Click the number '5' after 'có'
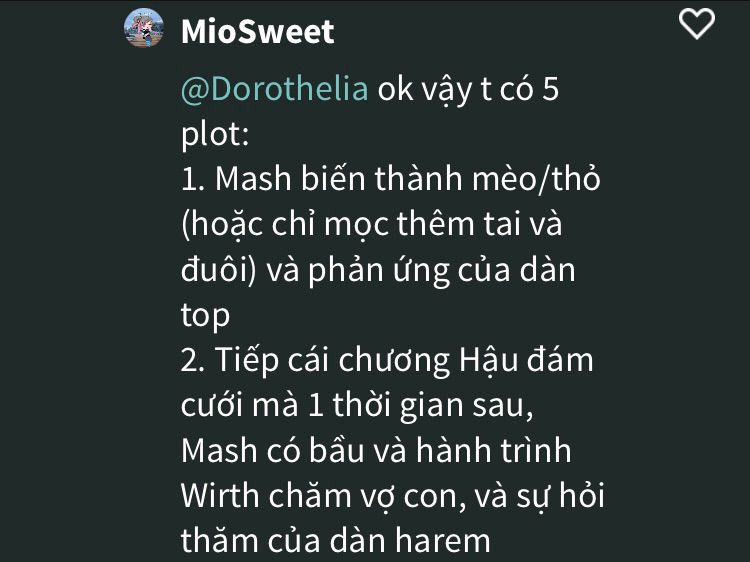Screen dimensions: 750x562 click(x=550, y=89)
